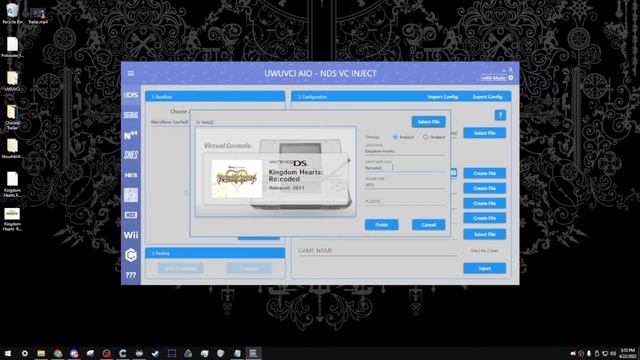Select the Wii console in sidebar

[x=131, y=235]
